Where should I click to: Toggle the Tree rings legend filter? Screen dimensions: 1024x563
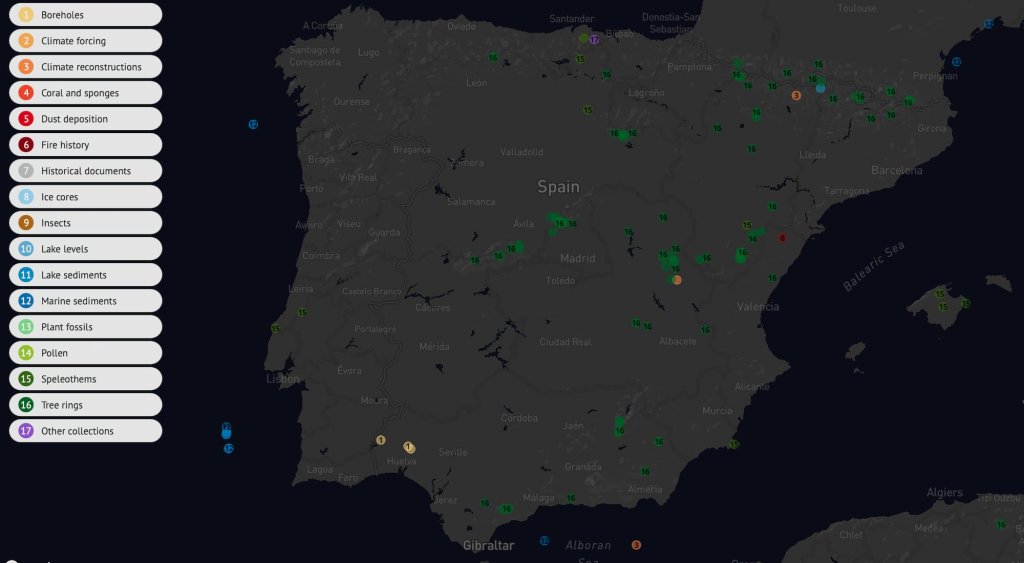(85, 405)
